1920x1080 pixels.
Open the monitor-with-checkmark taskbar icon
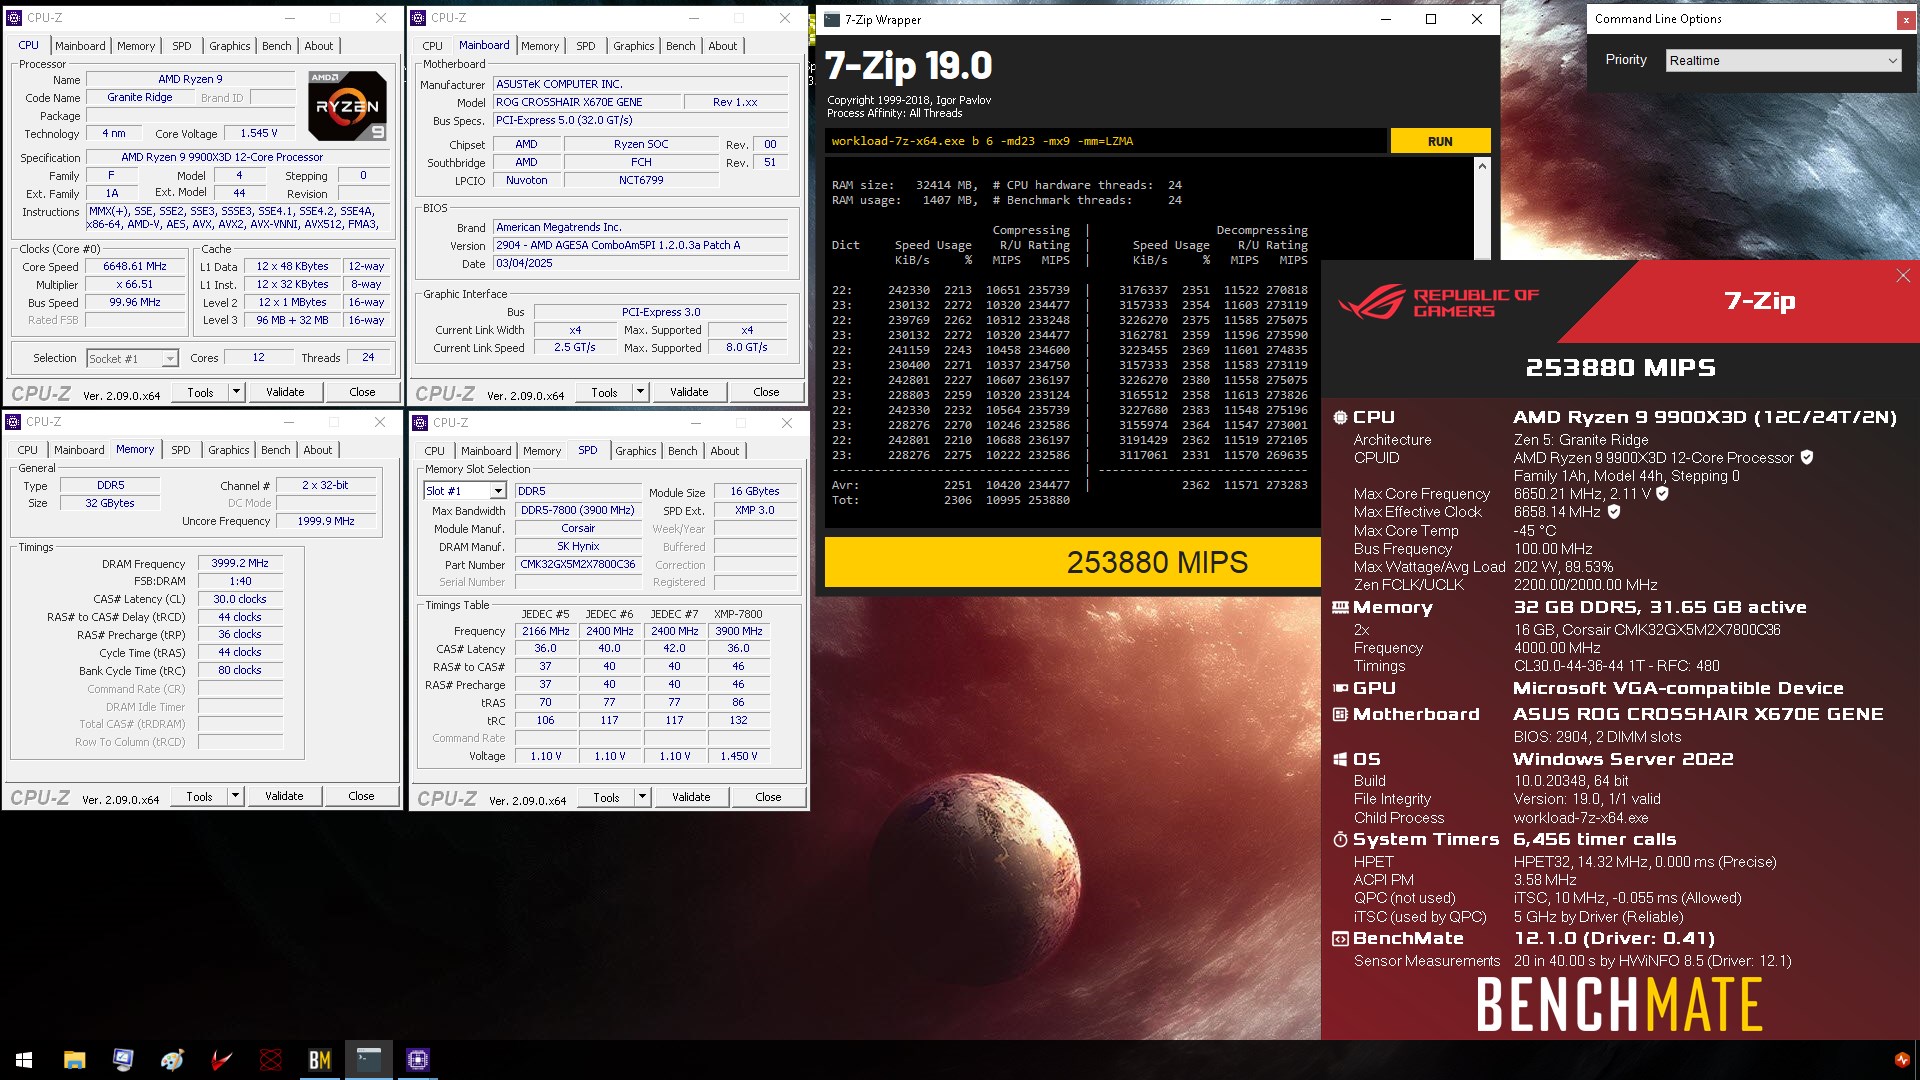(x=123, y=1060)
